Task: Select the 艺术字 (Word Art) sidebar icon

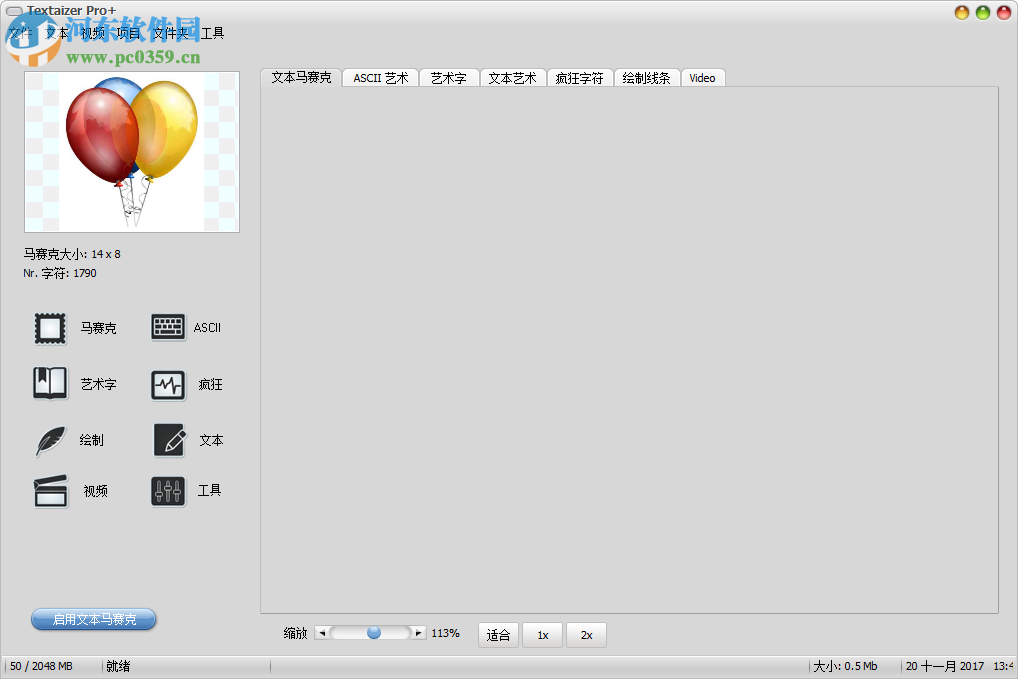Action: [x=50, y=384]
